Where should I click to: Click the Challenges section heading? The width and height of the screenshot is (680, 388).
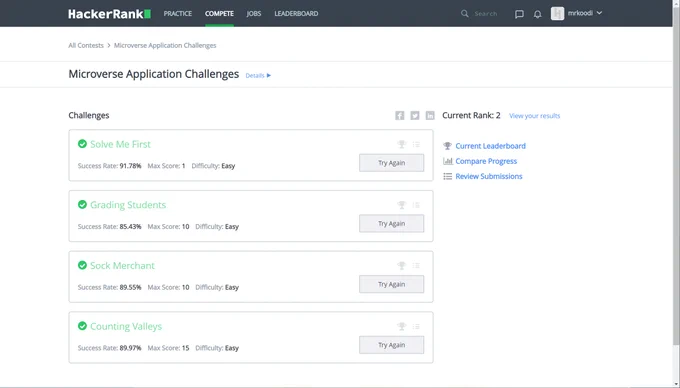pos(89,115)
